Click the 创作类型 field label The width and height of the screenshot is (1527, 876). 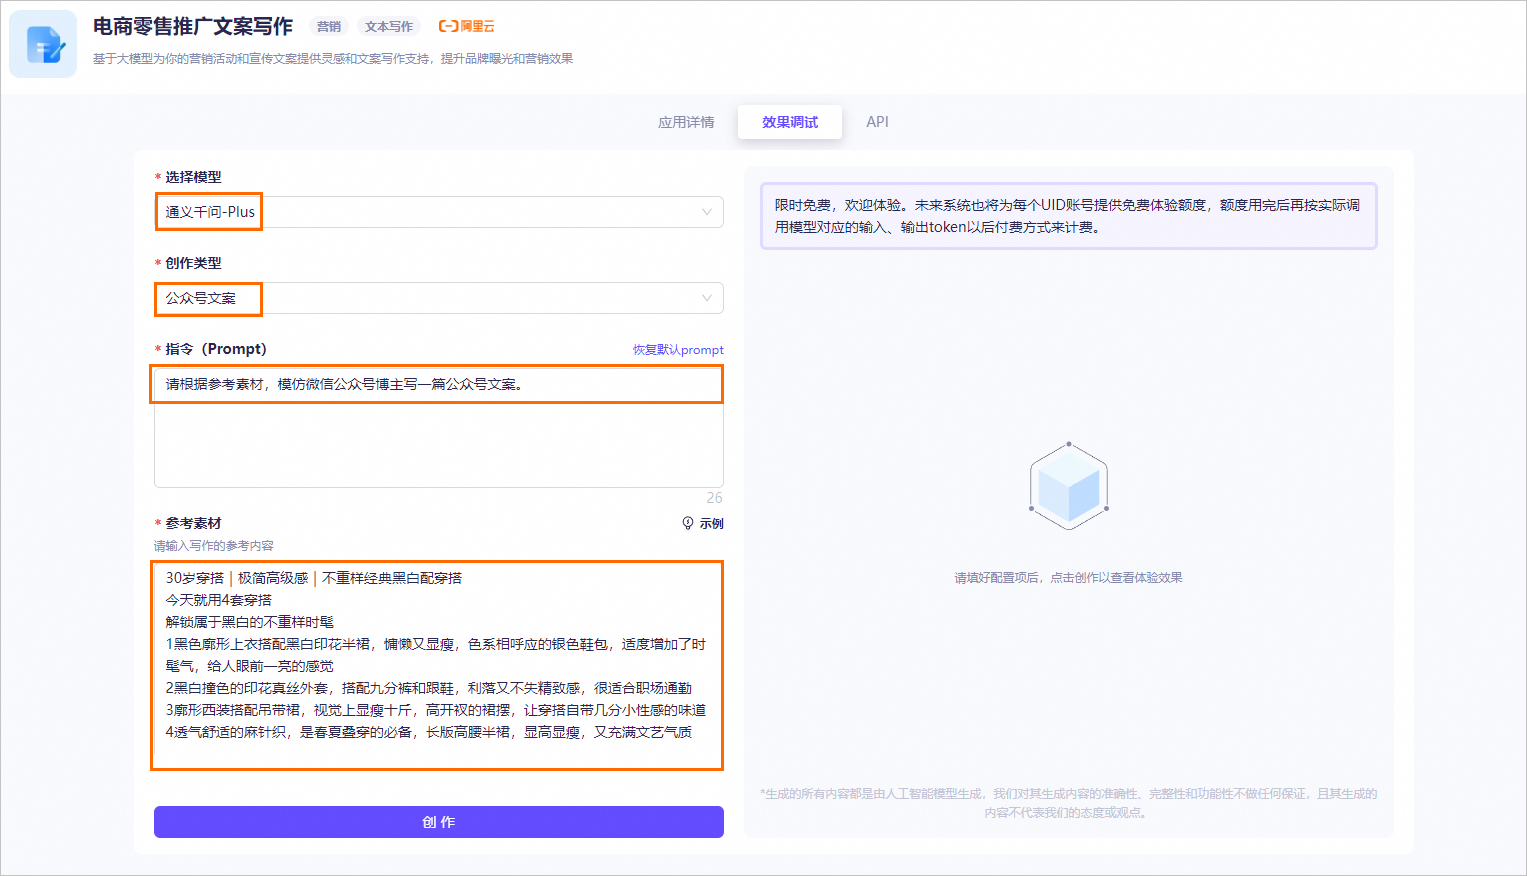coord(193,263)
